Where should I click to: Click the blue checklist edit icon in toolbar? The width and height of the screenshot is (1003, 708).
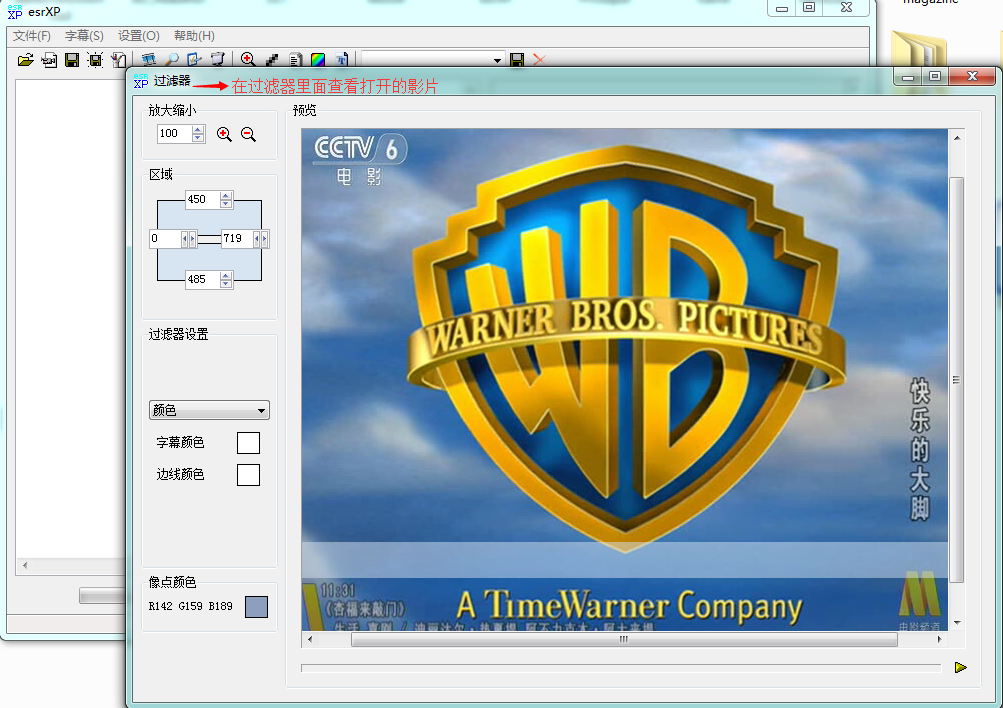(194, 60)
